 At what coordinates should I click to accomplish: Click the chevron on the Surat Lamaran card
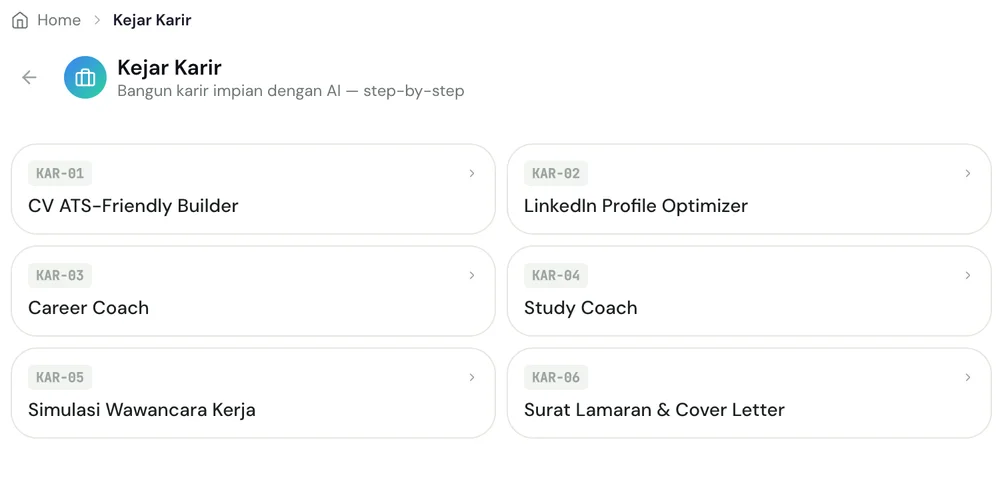[x=968, y=378]
